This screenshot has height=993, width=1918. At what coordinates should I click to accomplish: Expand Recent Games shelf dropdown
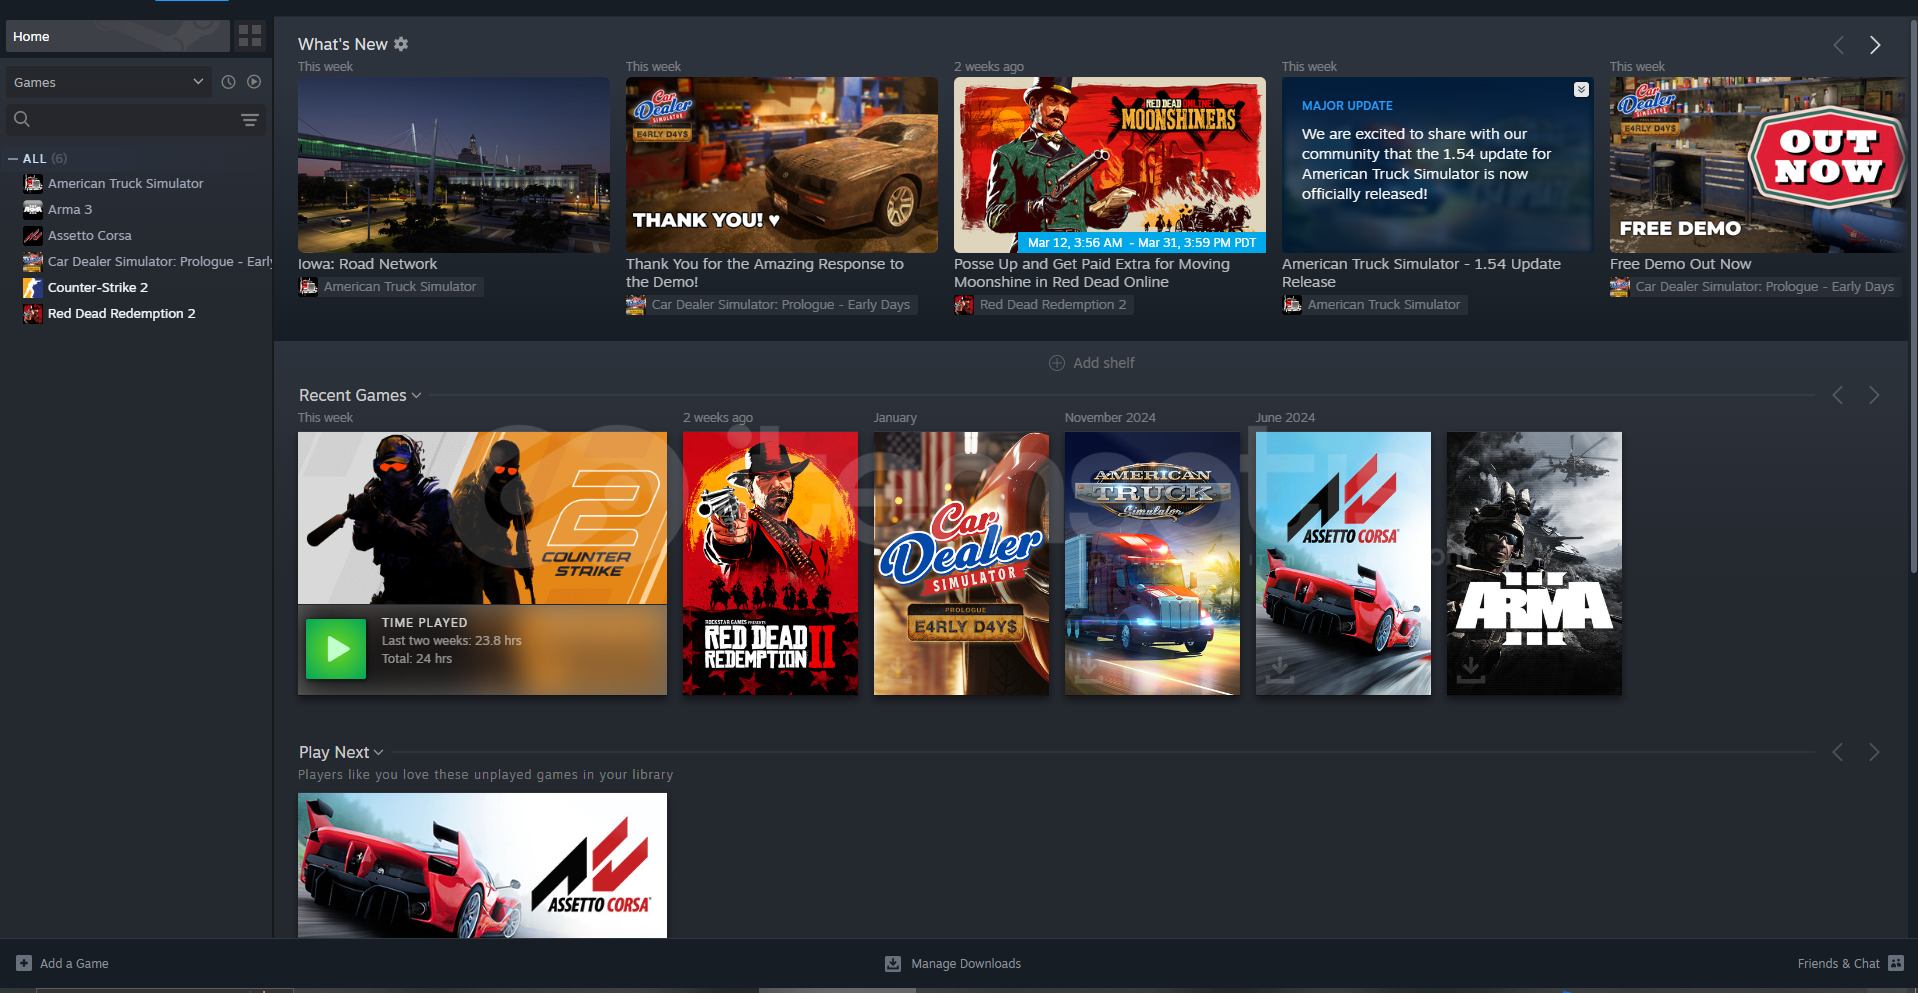coord(416,396)
